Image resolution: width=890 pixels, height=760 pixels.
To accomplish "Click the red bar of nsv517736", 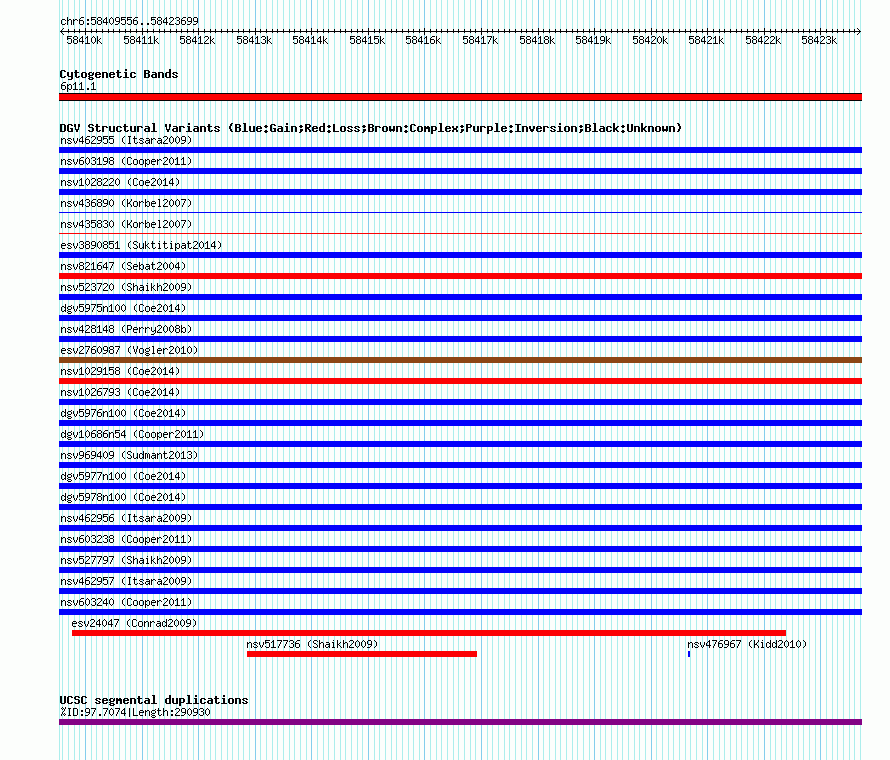I will point(362,654).
